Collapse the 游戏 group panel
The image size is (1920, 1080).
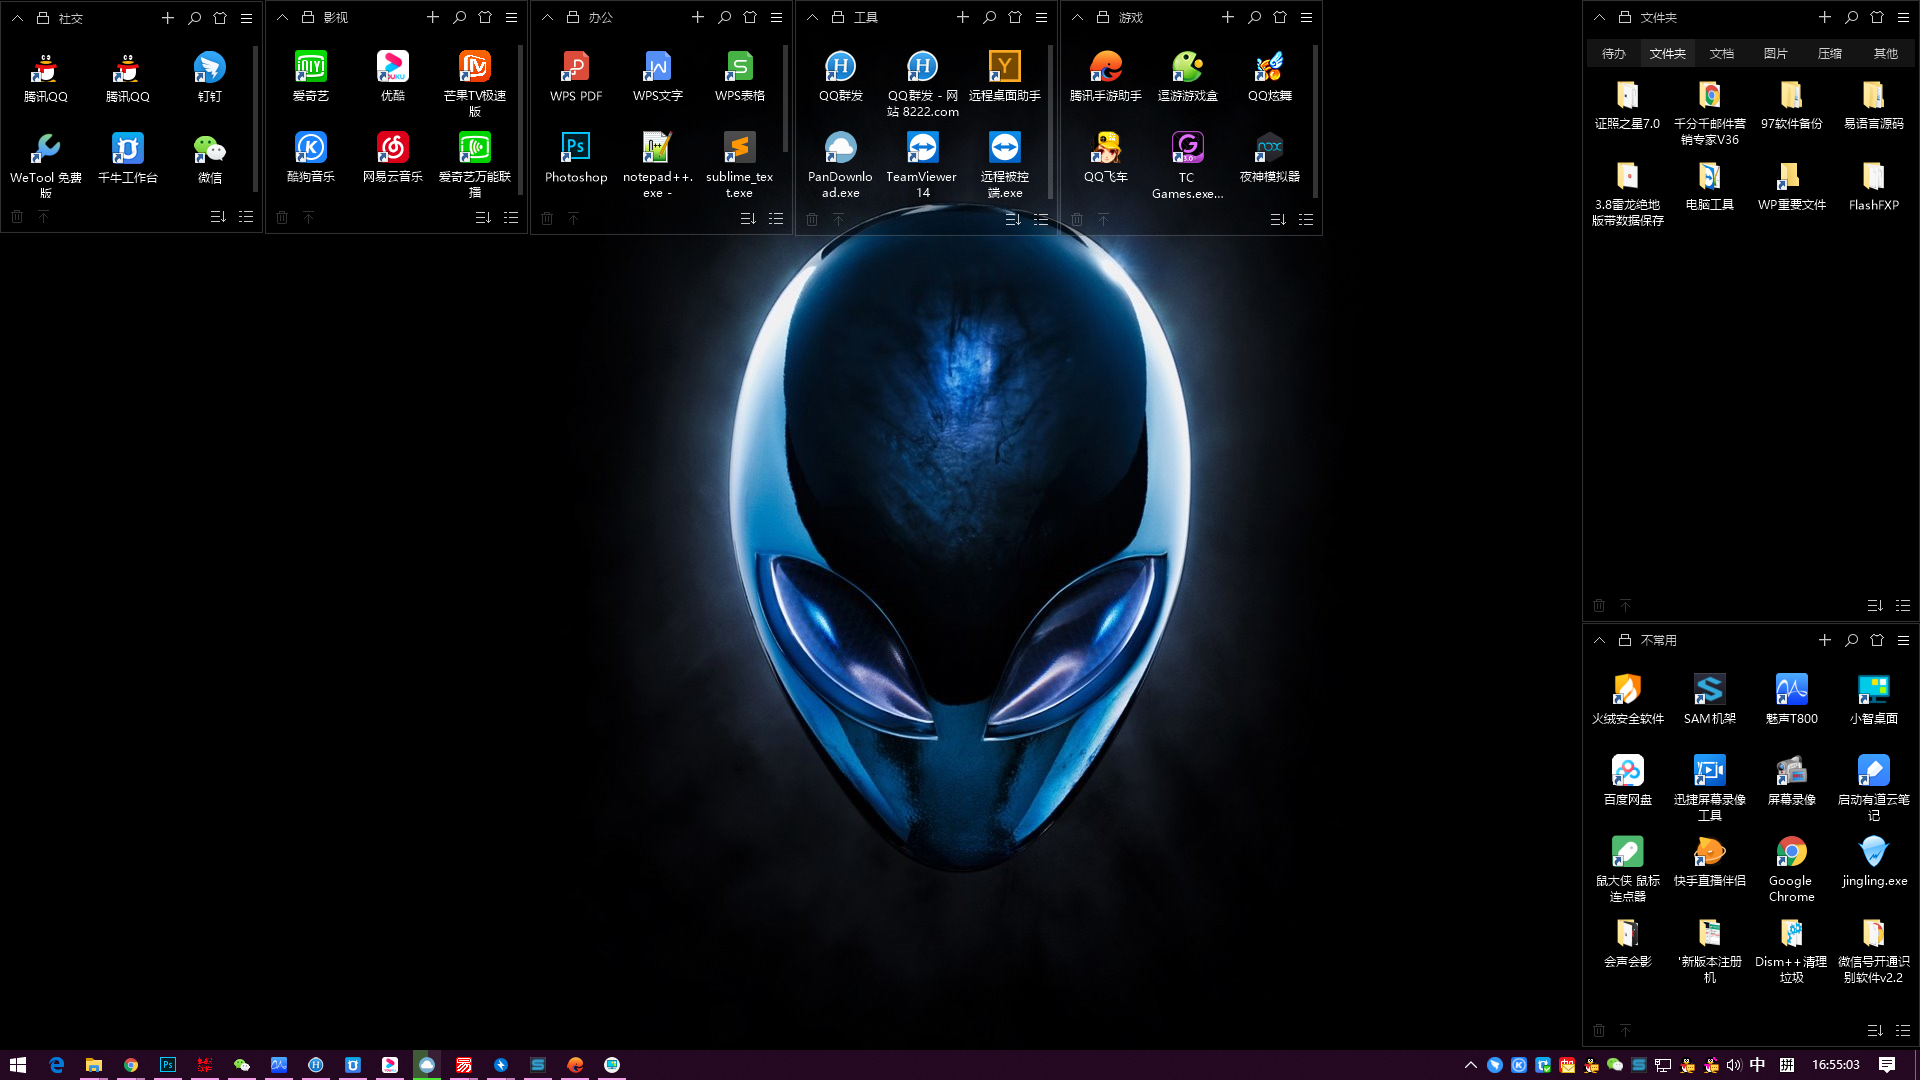coord(1077,18)
